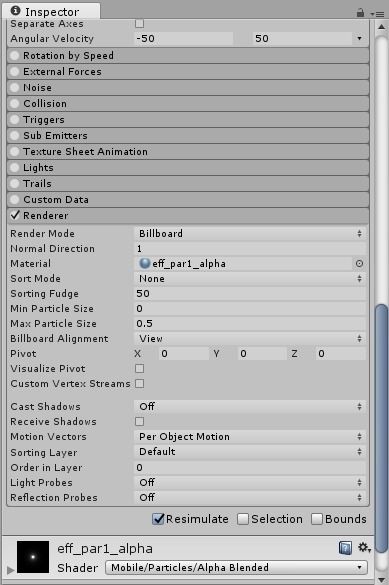Click the Max Particle Size field
Viewport: 389px width, 585px height.
250,323
